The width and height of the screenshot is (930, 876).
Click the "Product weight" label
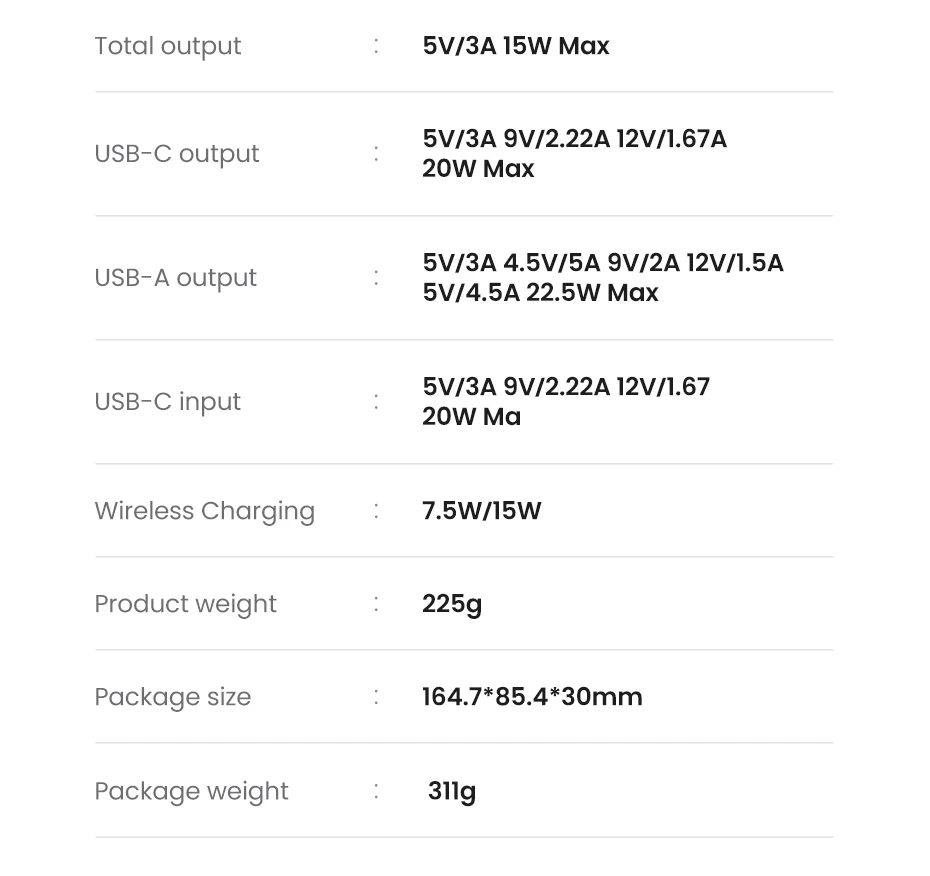[185, 604]
